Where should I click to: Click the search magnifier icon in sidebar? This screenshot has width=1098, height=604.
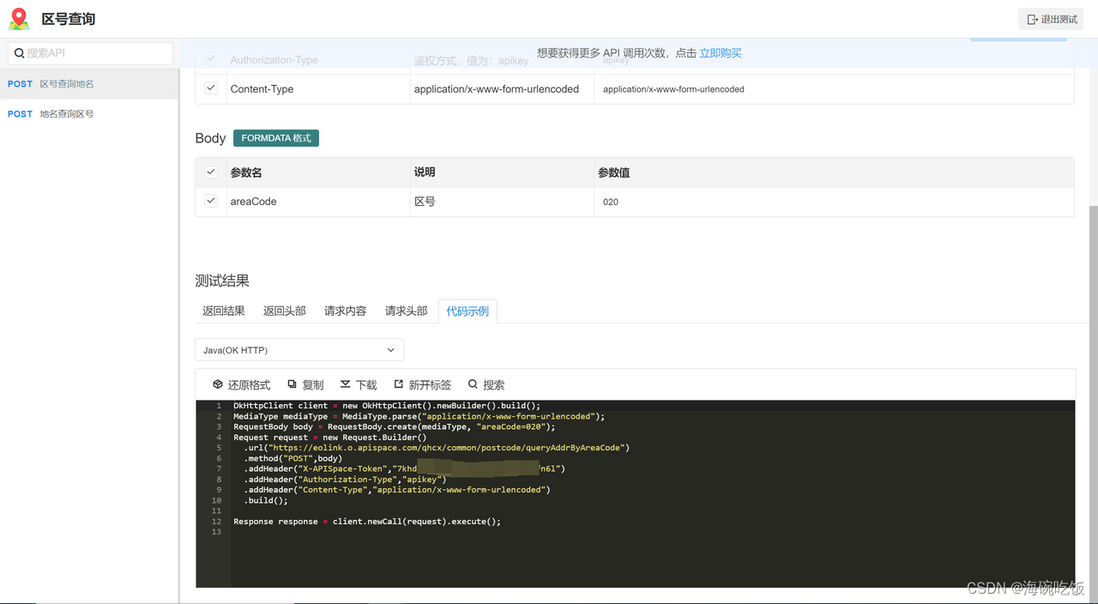19,53
